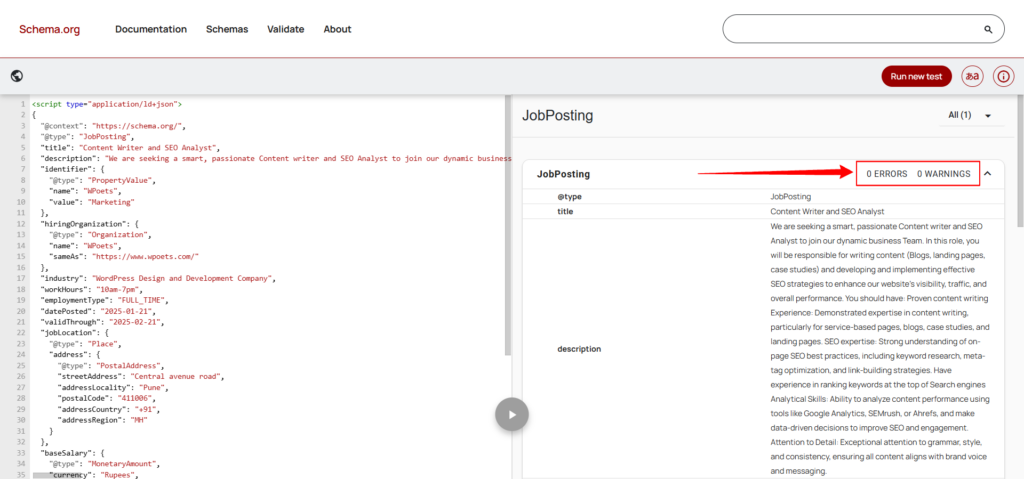
Task: Click the Run new test button
Action: (x=916, y=76)
